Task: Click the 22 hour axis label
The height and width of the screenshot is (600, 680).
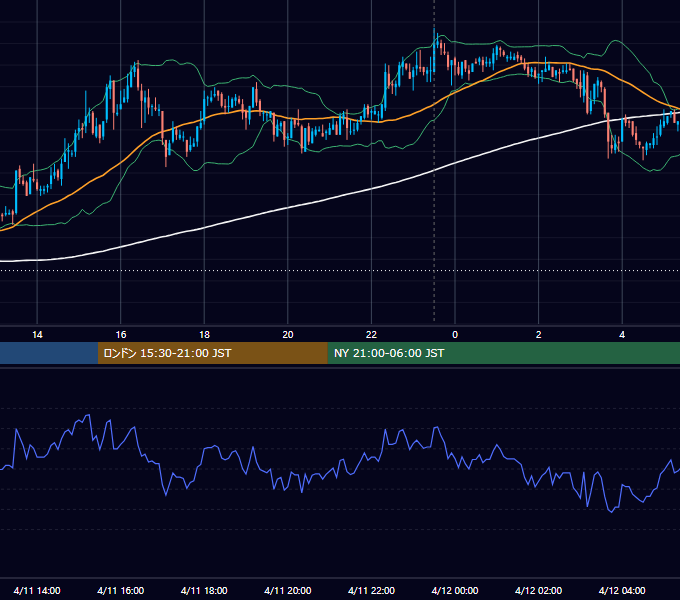Action: 371,335
